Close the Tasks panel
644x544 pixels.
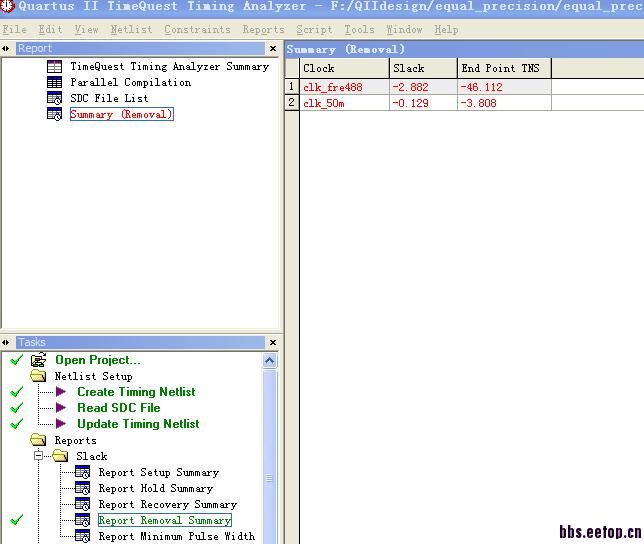pyautogui.click(x=273, y=342)
